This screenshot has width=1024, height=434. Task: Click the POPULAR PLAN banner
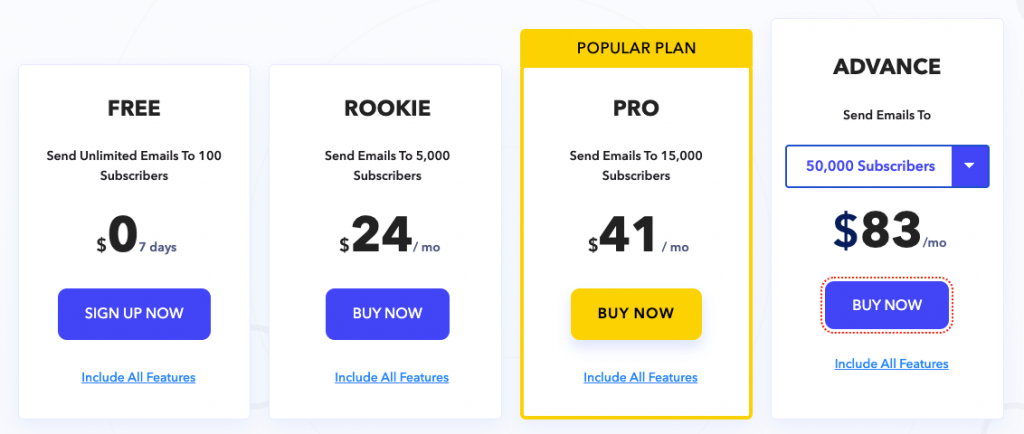point(636,48)
